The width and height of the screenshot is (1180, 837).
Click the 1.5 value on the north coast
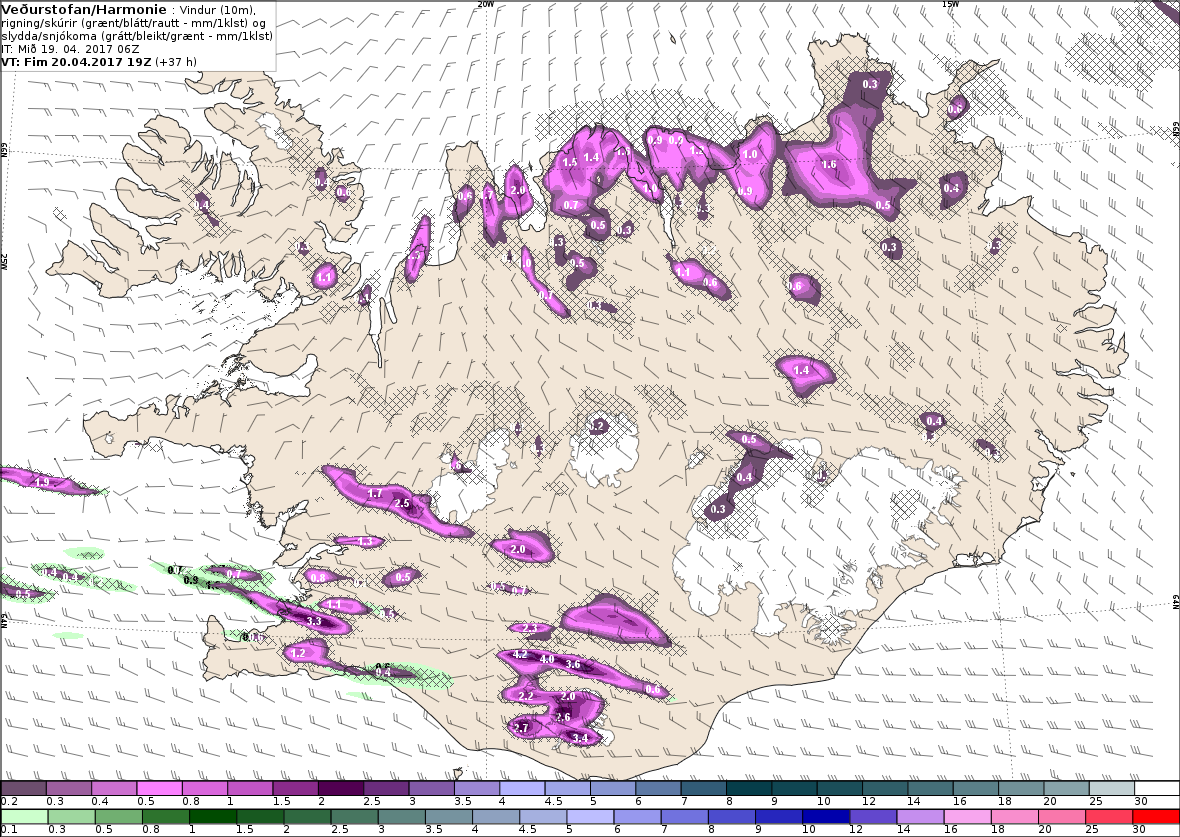[570, 162]
